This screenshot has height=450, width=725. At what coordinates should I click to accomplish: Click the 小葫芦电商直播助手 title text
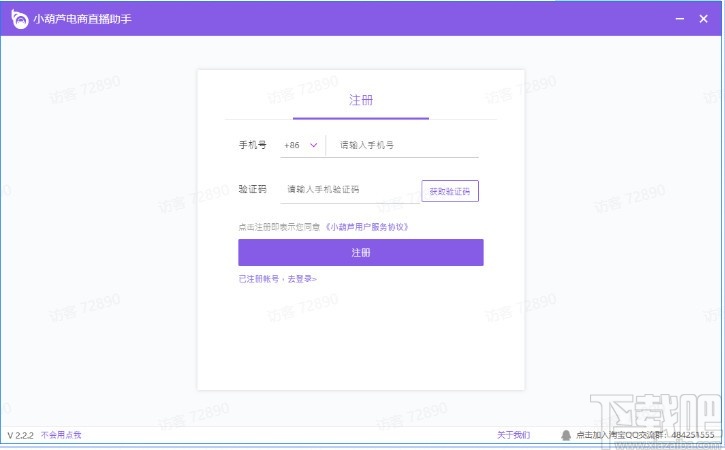click(82, 19)
